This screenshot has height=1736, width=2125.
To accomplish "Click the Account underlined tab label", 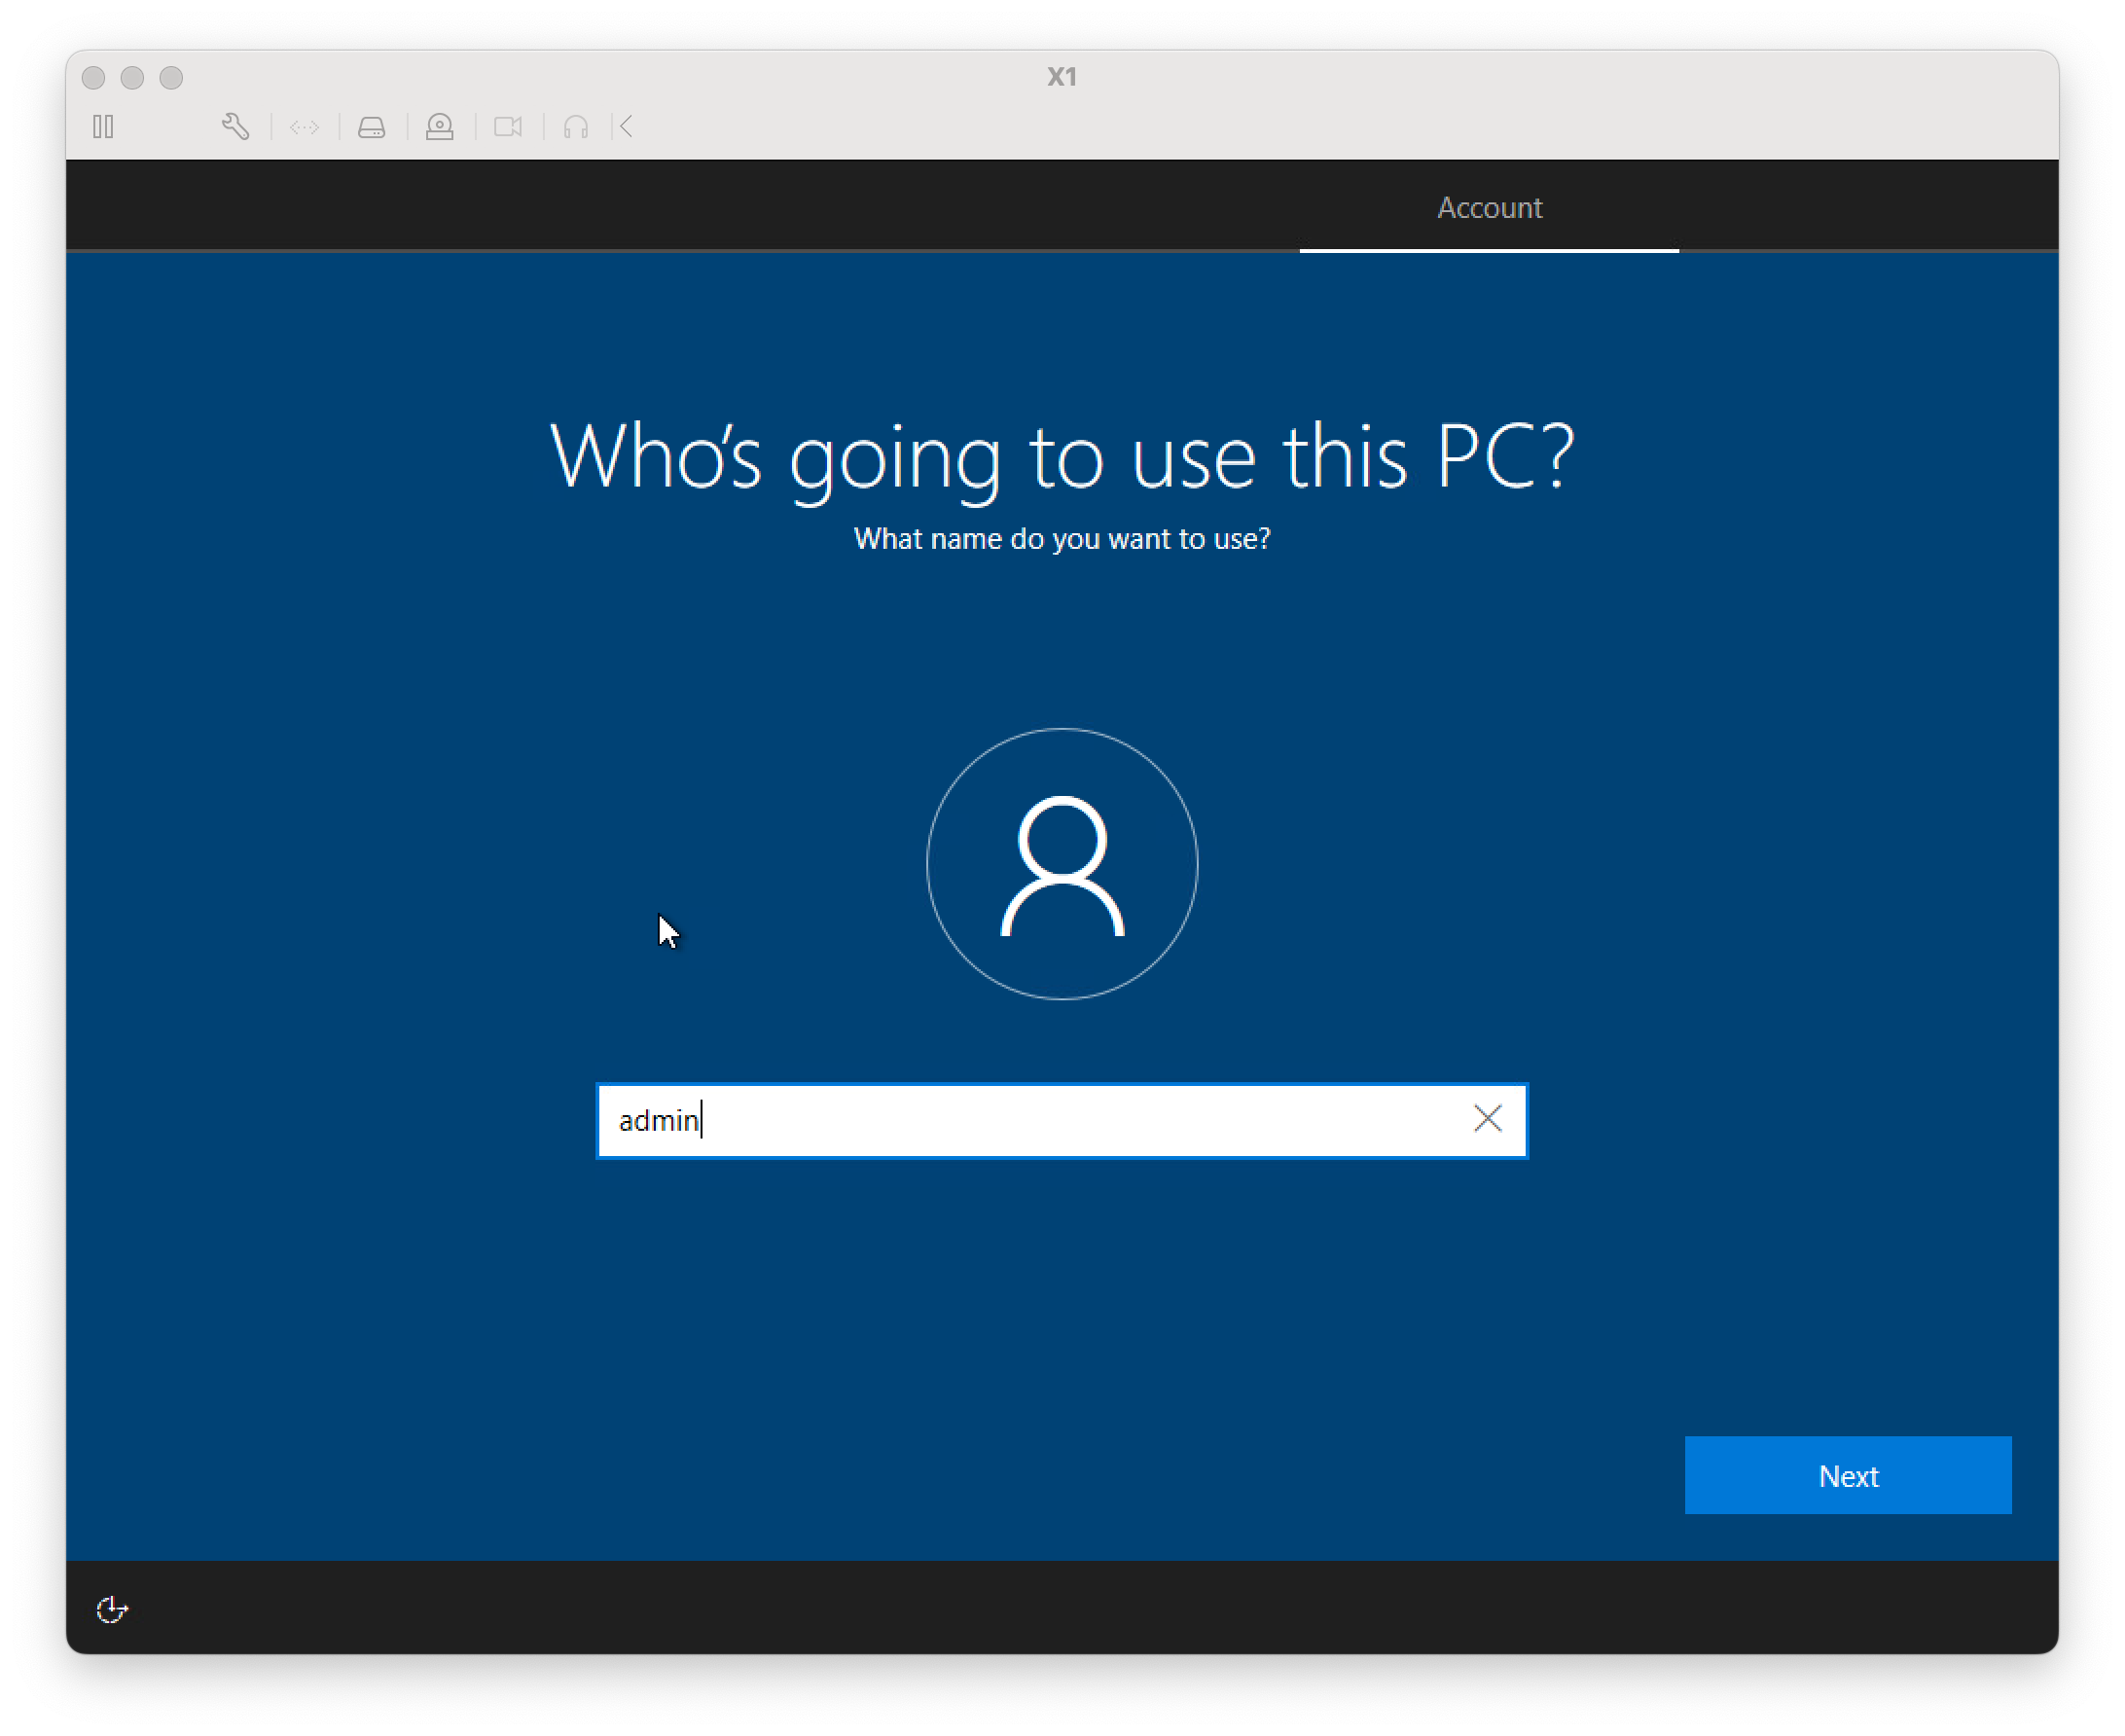I will pos(1488,206).
